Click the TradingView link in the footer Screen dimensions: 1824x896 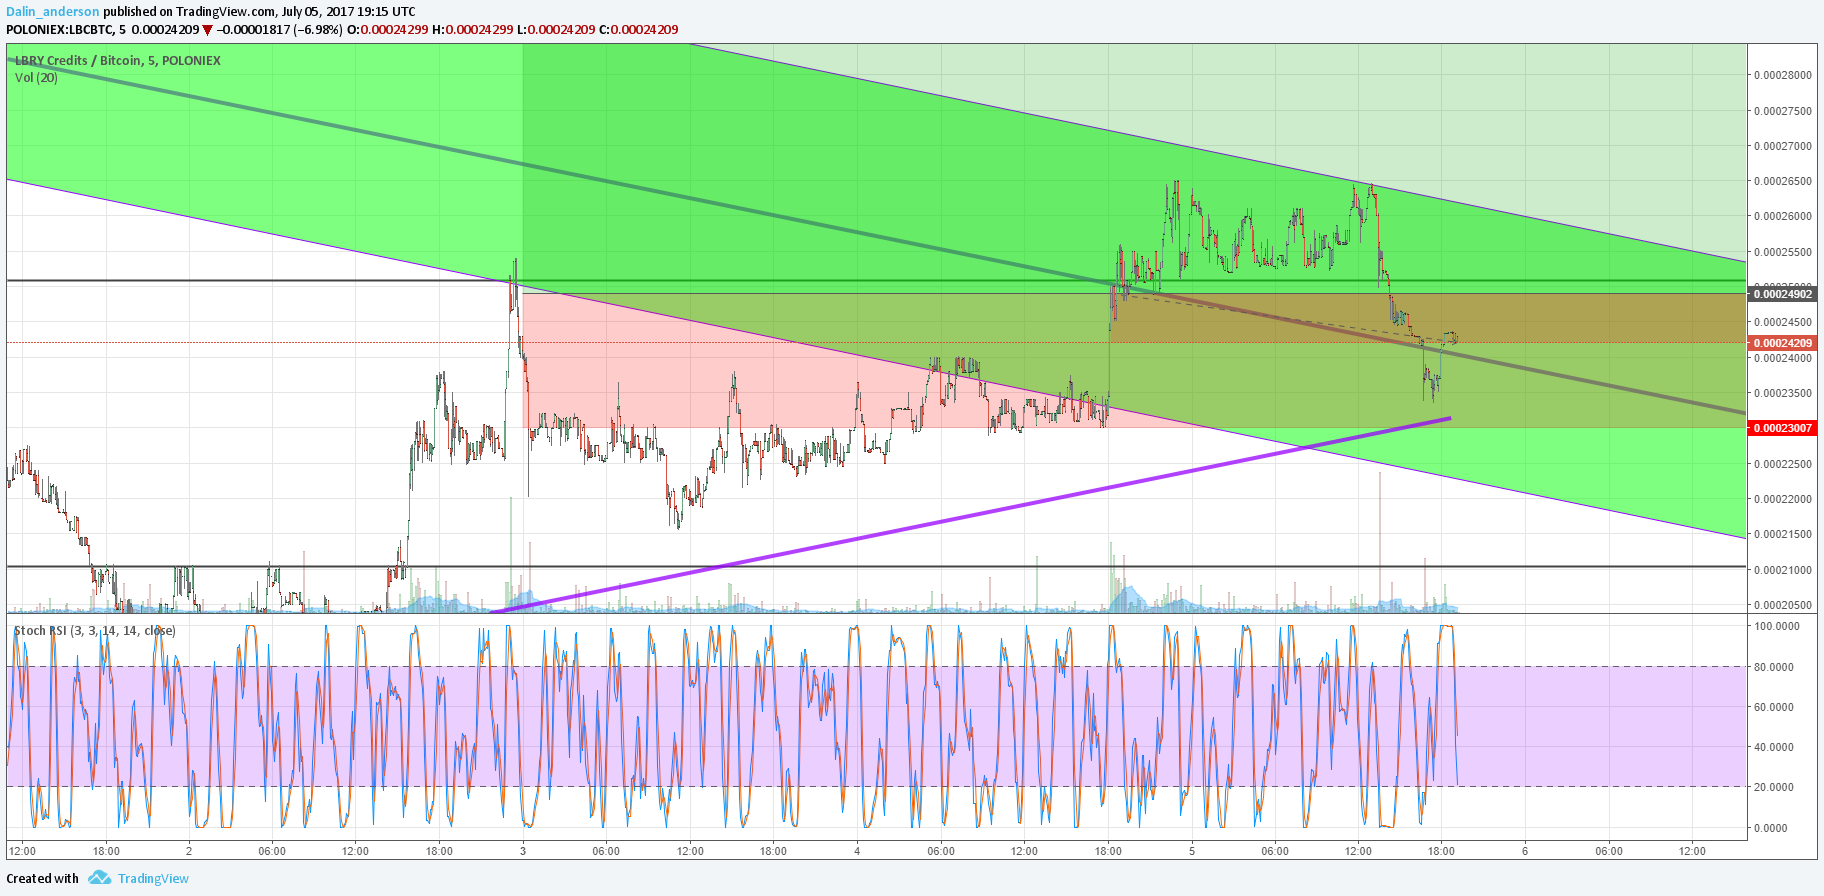coord(153,878)
